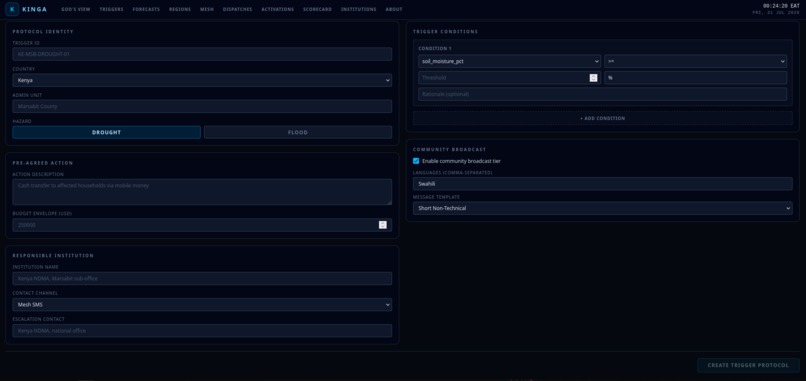Open the Forecasts section
The width and height of the screenshot is (806, 381).
tap(146, 9)
